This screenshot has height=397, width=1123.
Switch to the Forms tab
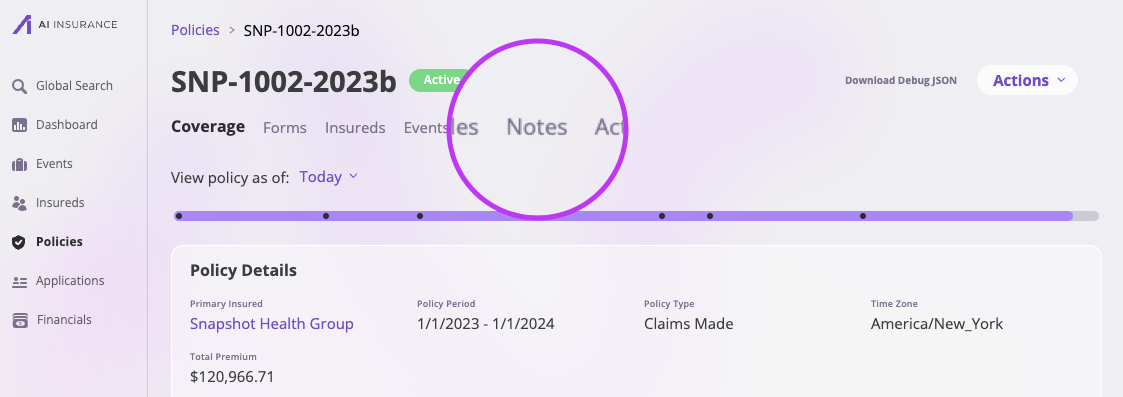click(x=284, y=128)
